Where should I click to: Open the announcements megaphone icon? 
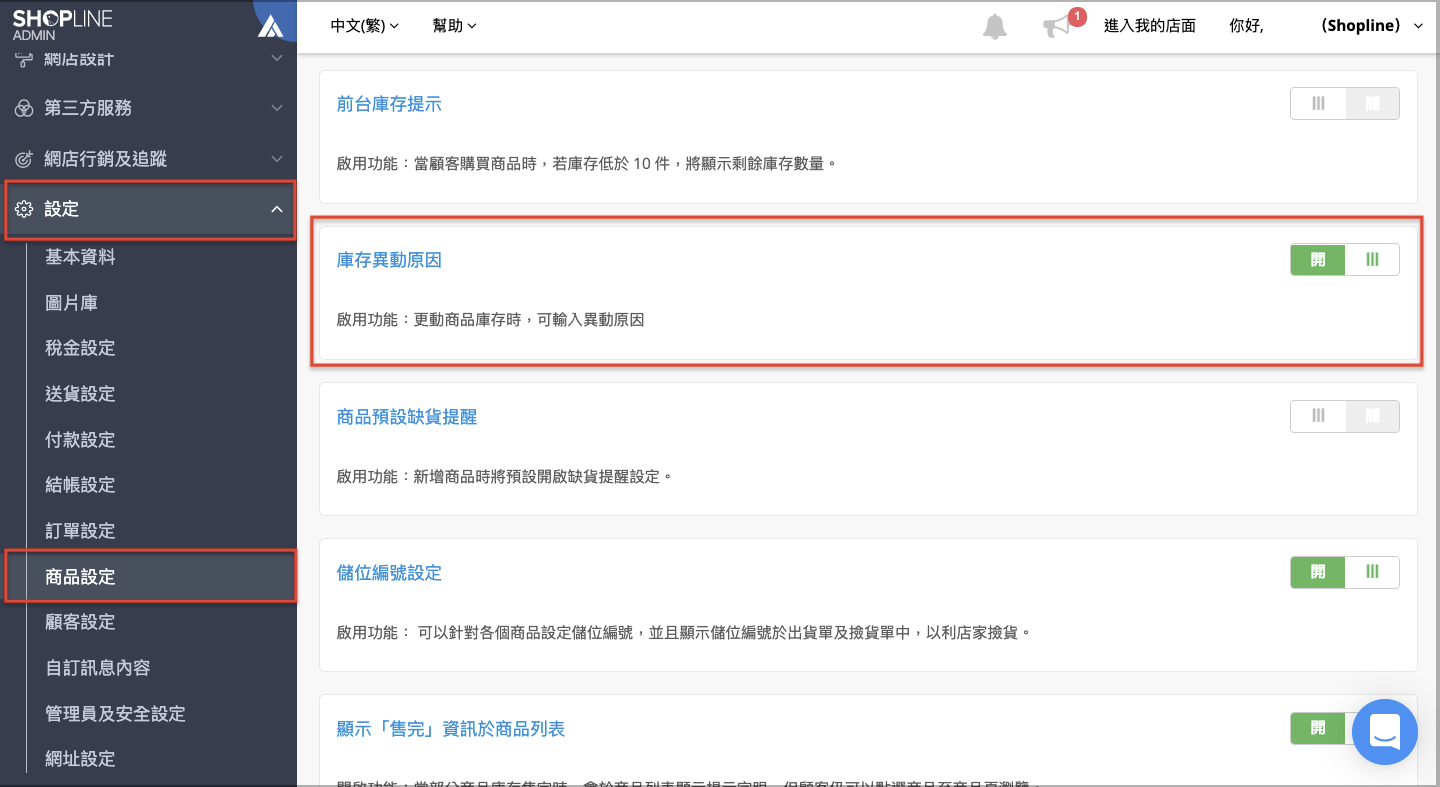(x=1056, y=27)
